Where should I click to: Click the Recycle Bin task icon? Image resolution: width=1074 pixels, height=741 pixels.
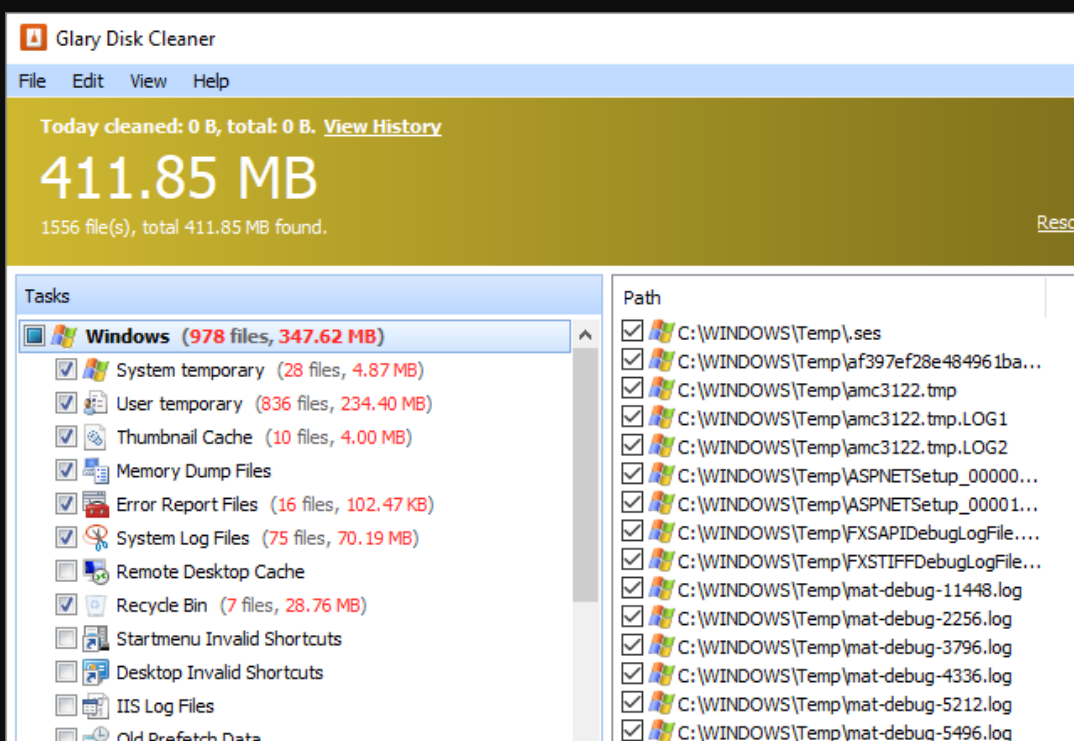pyautogui.click(x=96, y=605)
